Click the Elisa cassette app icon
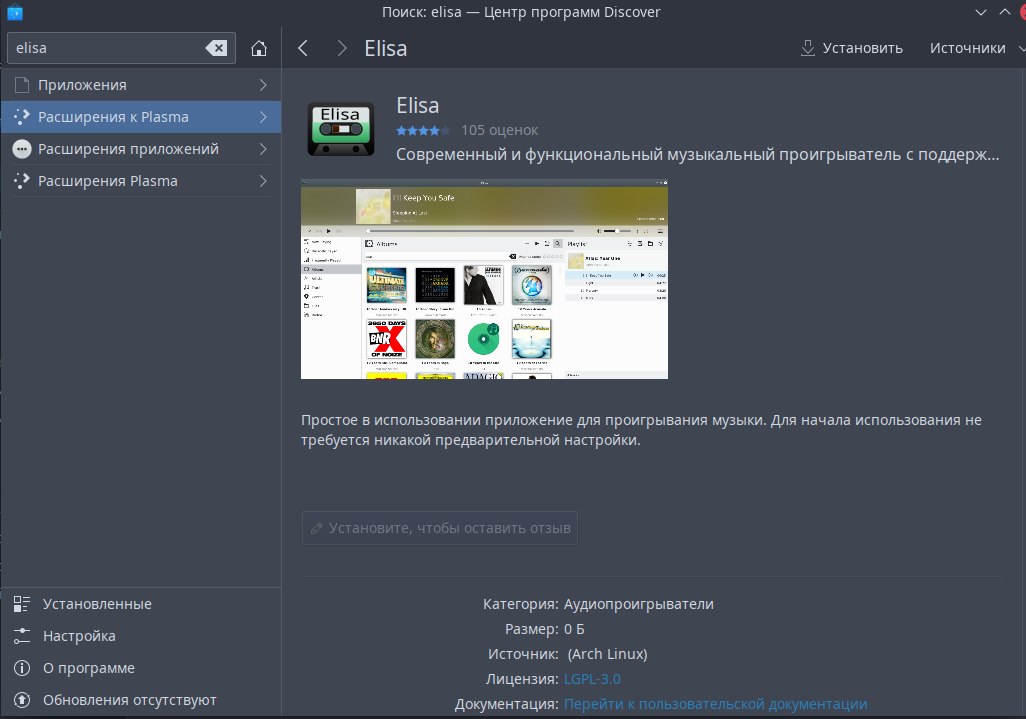The image size is (1026, 719). (x=341, y=129)
